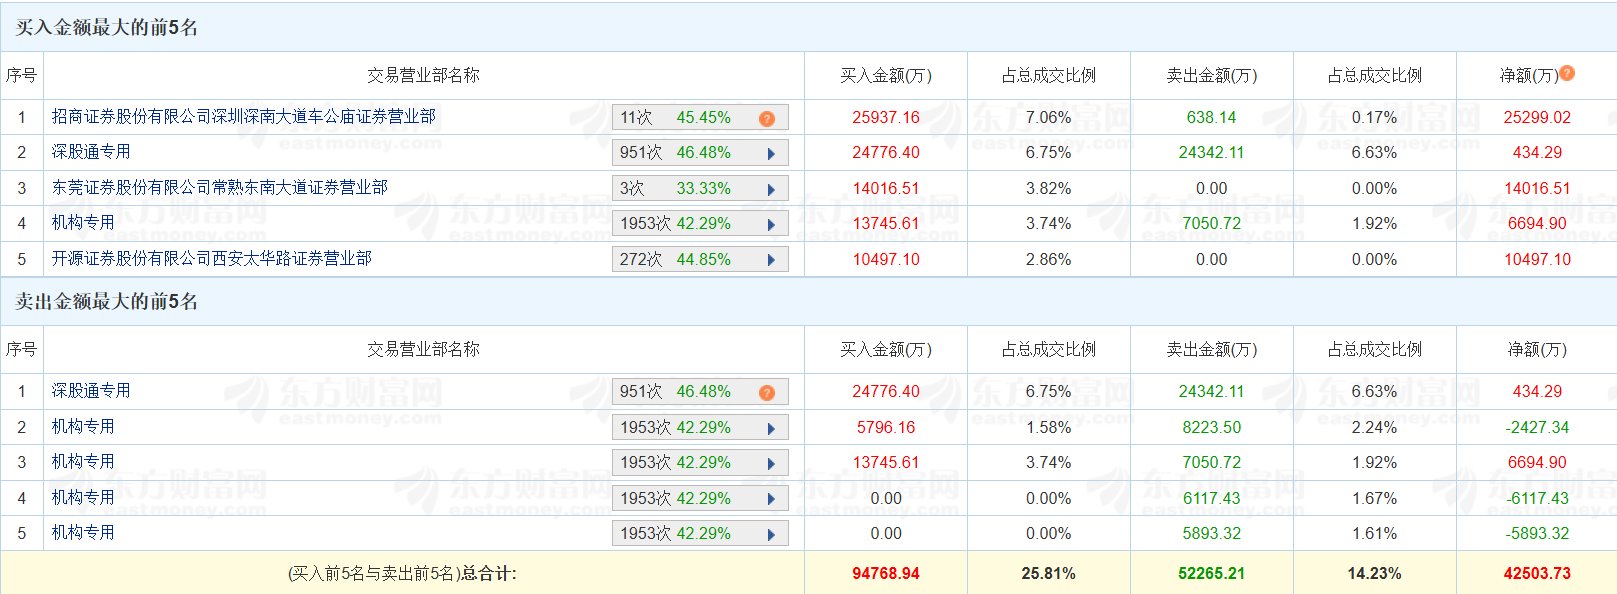Expand arrow for sell-table 机构专用 row 5
1617x594 pixels.
coord(771,534)
